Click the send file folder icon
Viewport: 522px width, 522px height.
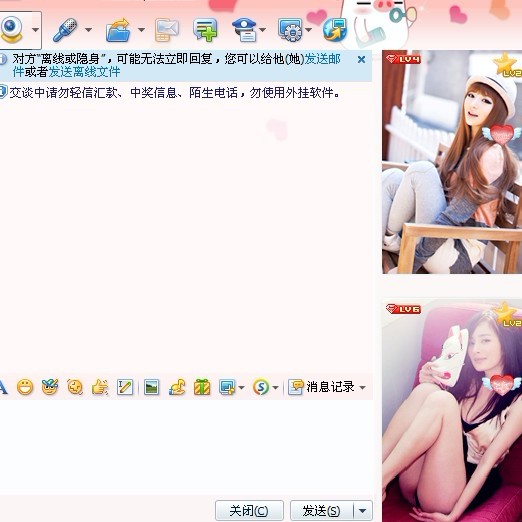(118, 30)
